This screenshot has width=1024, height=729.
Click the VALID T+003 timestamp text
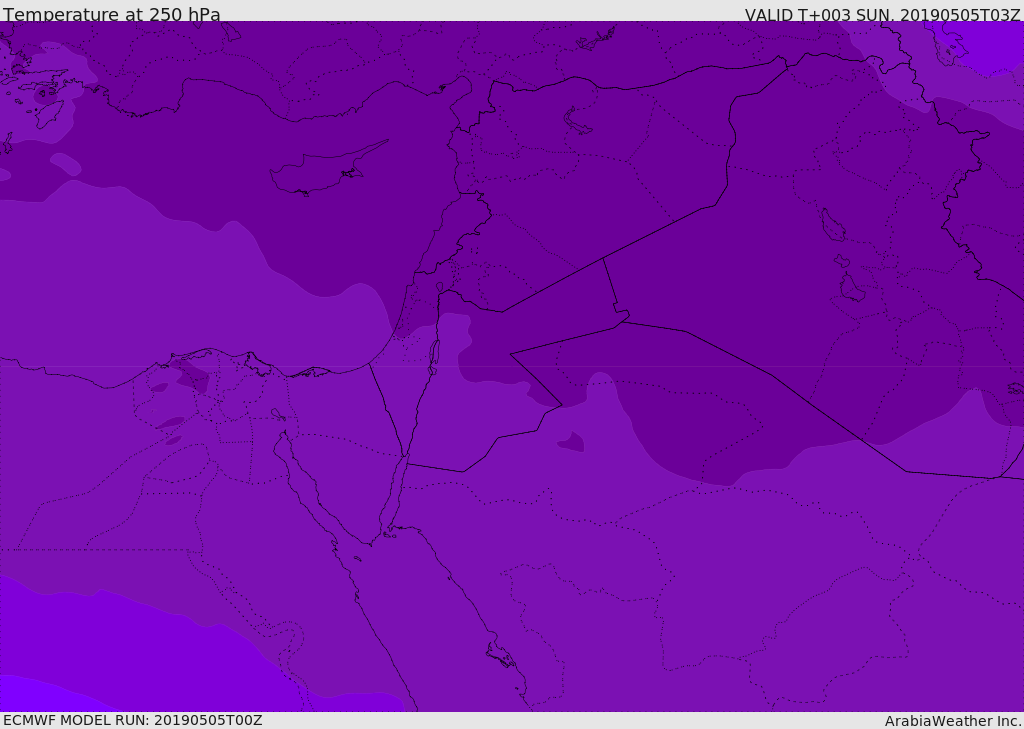pyautogui.click(x=882, y=15)
